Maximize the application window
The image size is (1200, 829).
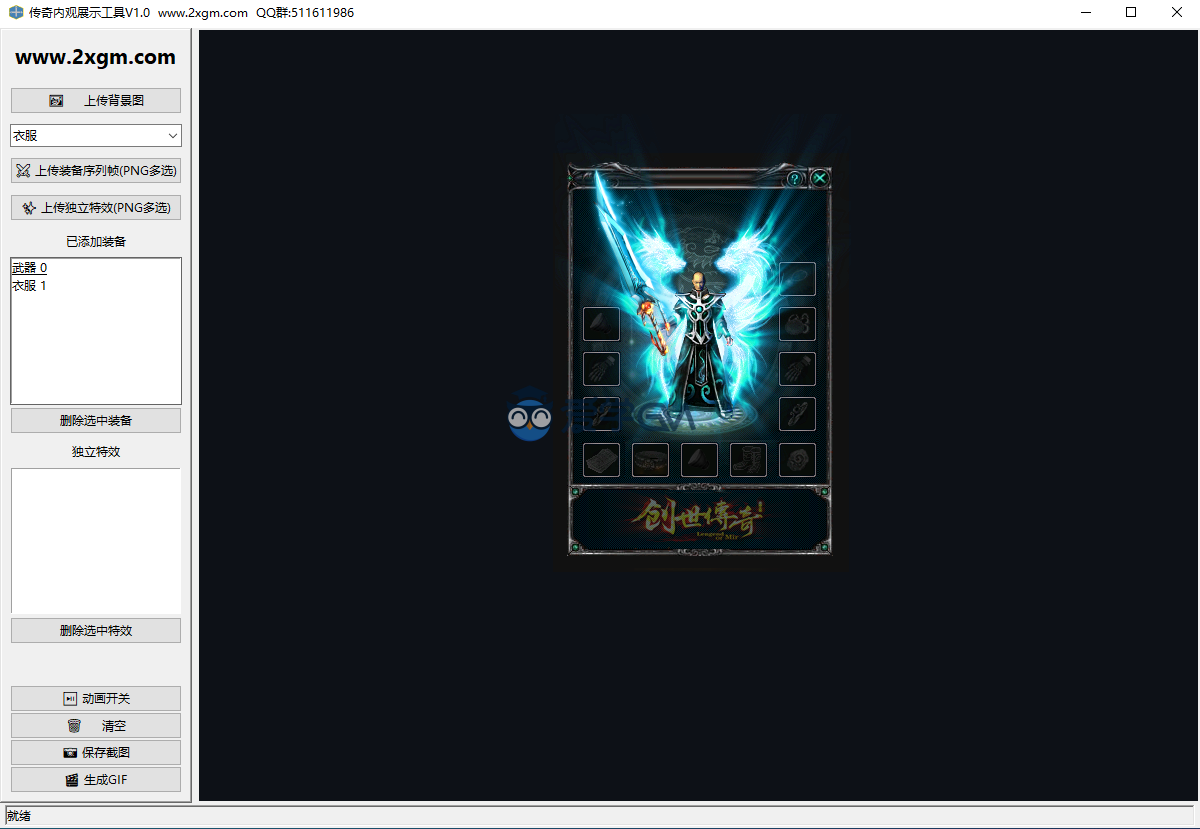[x=1131, y=13]
